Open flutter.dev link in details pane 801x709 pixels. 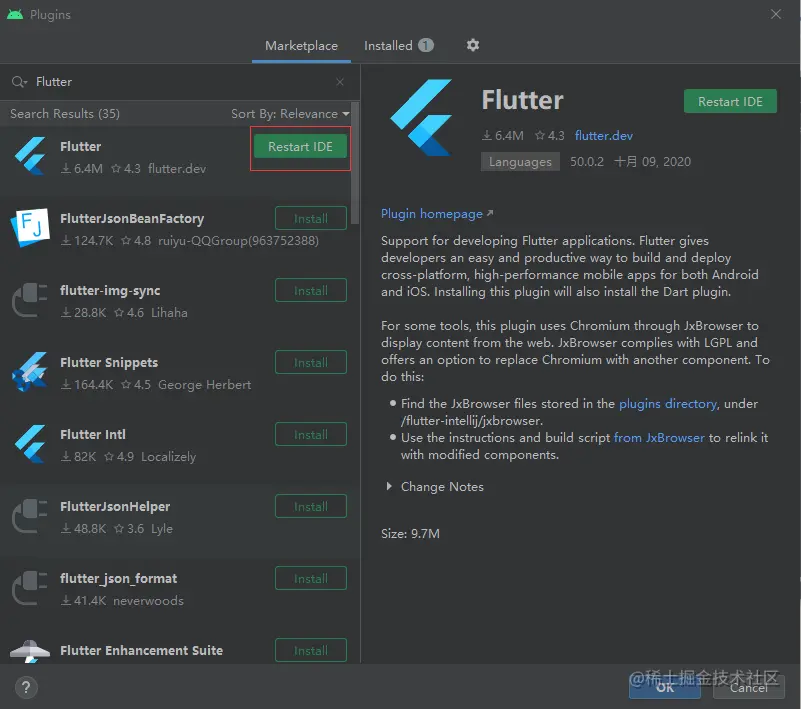click(603, 135)
